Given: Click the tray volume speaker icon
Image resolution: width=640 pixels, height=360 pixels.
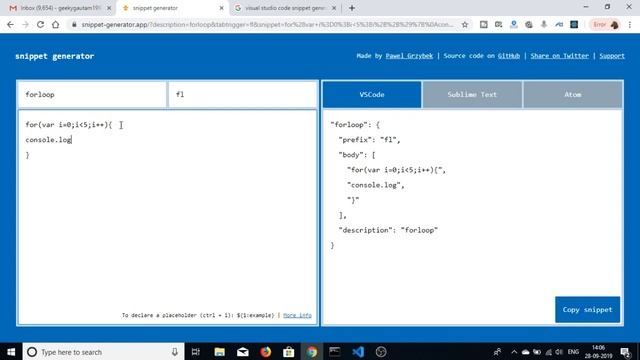Looking at the screenshot, I should [x=559, y=352].
